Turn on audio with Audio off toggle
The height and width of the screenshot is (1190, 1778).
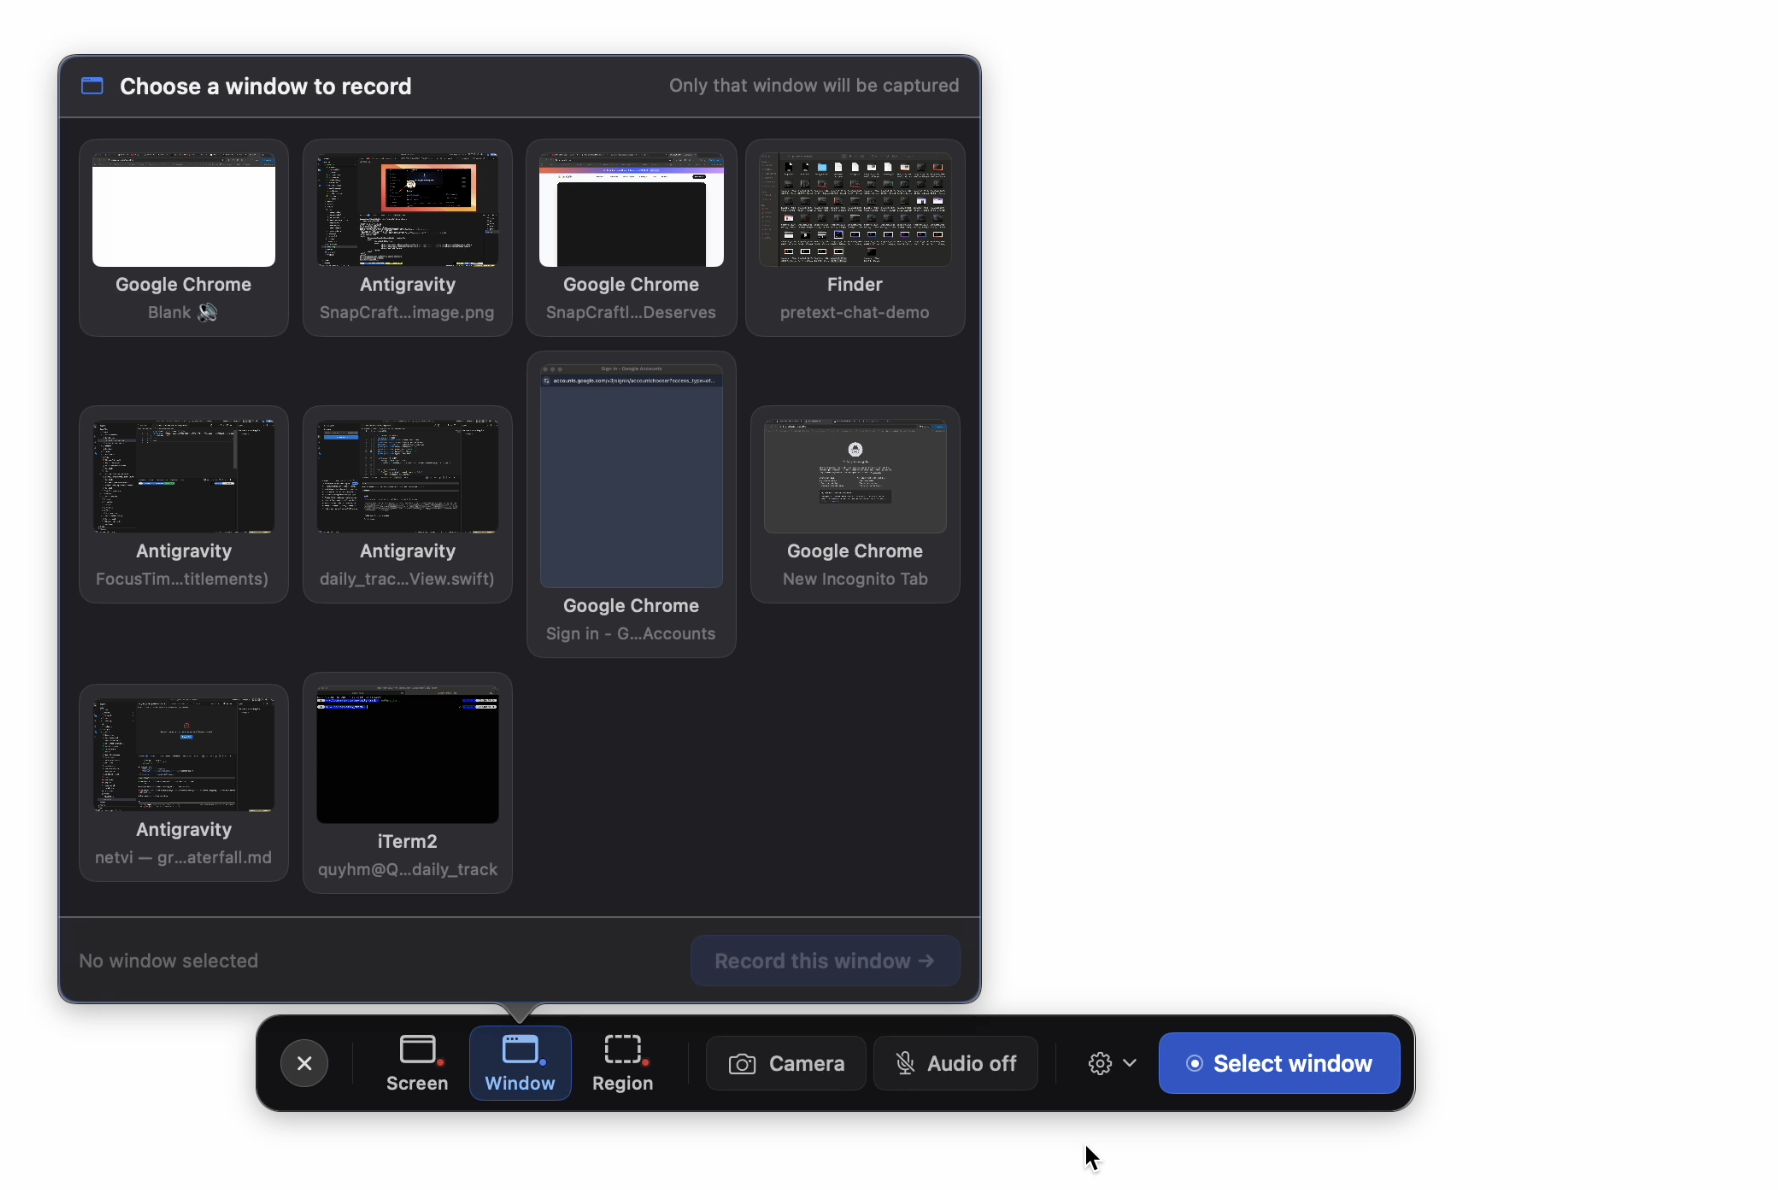(x=955, y=1063)
